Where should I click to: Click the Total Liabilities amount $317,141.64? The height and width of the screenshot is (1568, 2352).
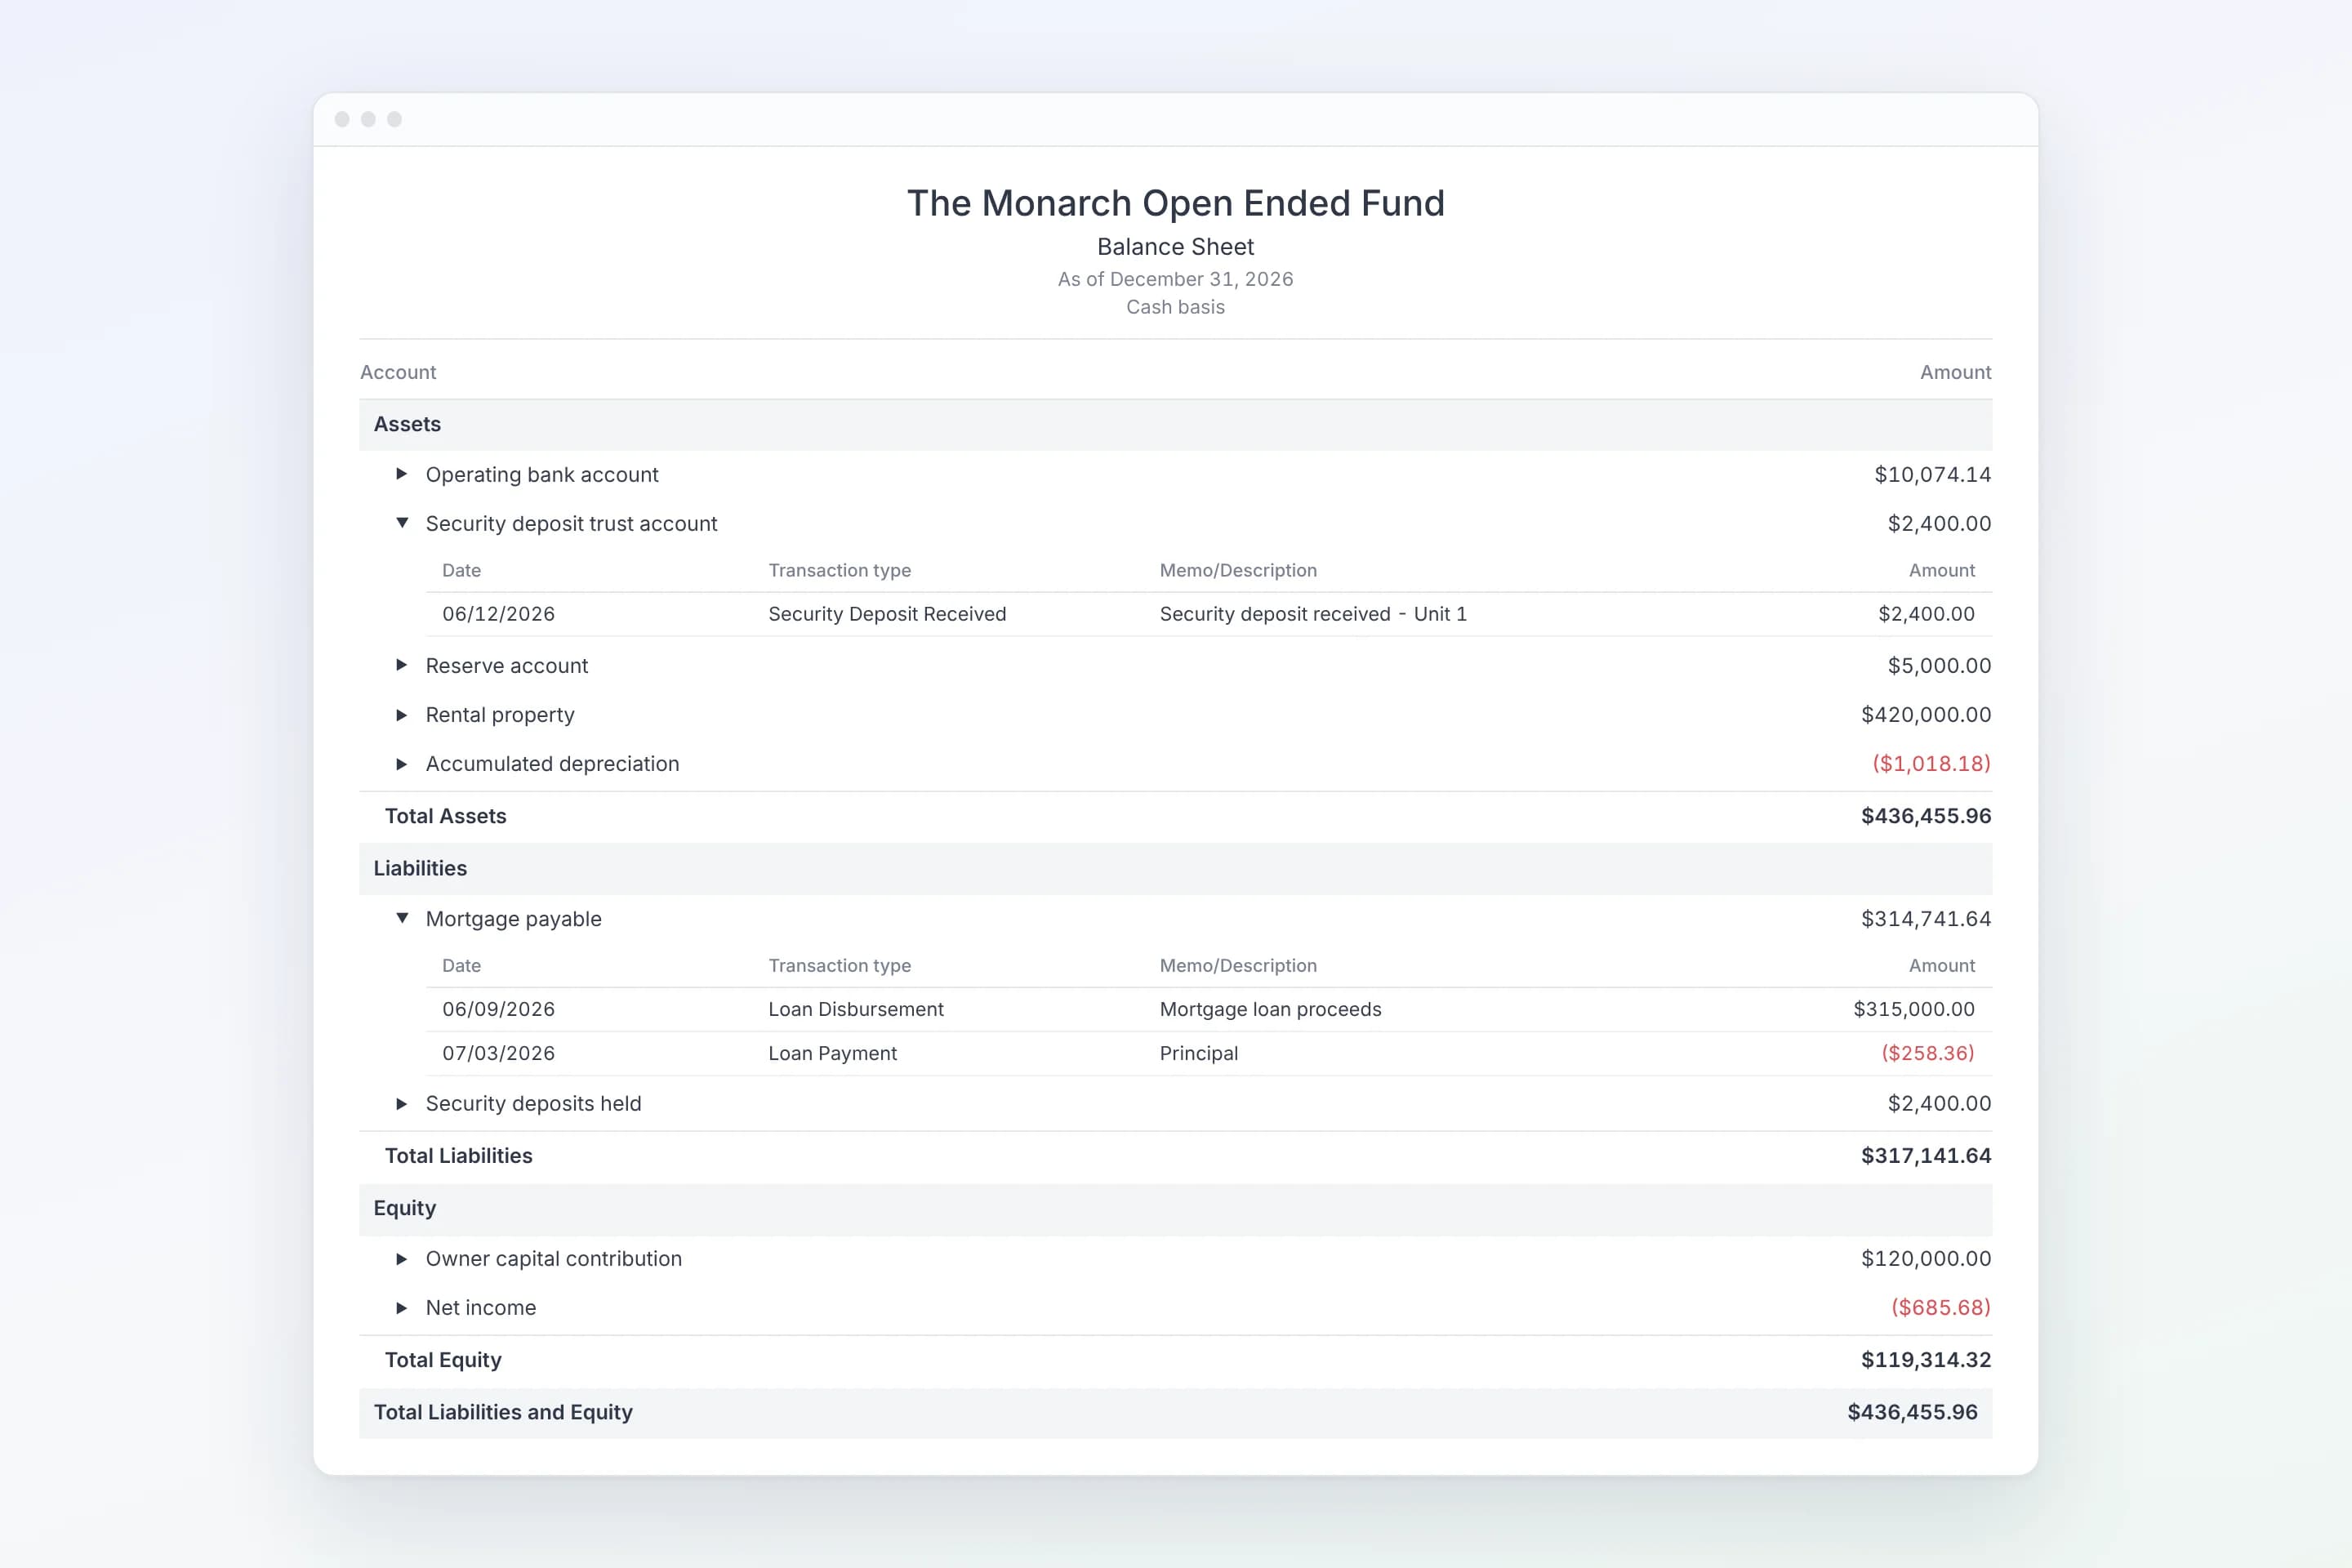click(x=1926, y=1155)
